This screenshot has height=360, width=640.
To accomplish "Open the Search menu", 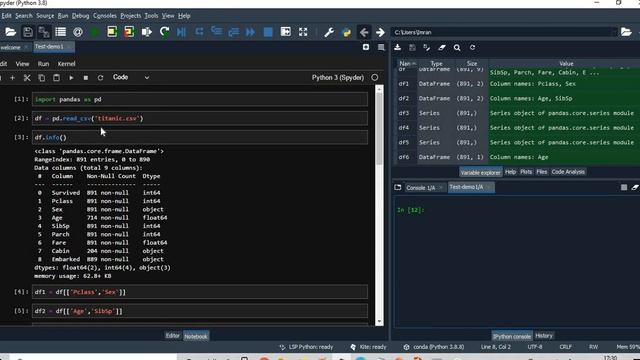I will coord(24,16).
